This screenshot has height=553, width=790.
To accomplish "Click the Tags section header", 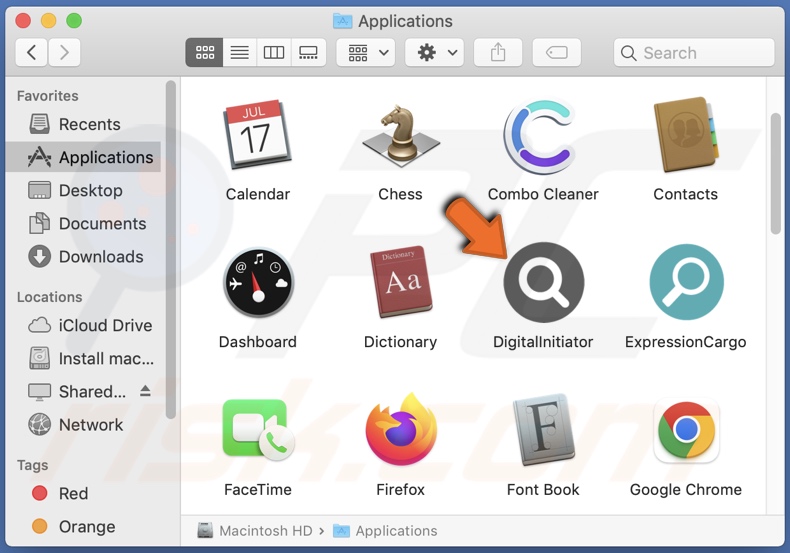I will coord(33,465).
